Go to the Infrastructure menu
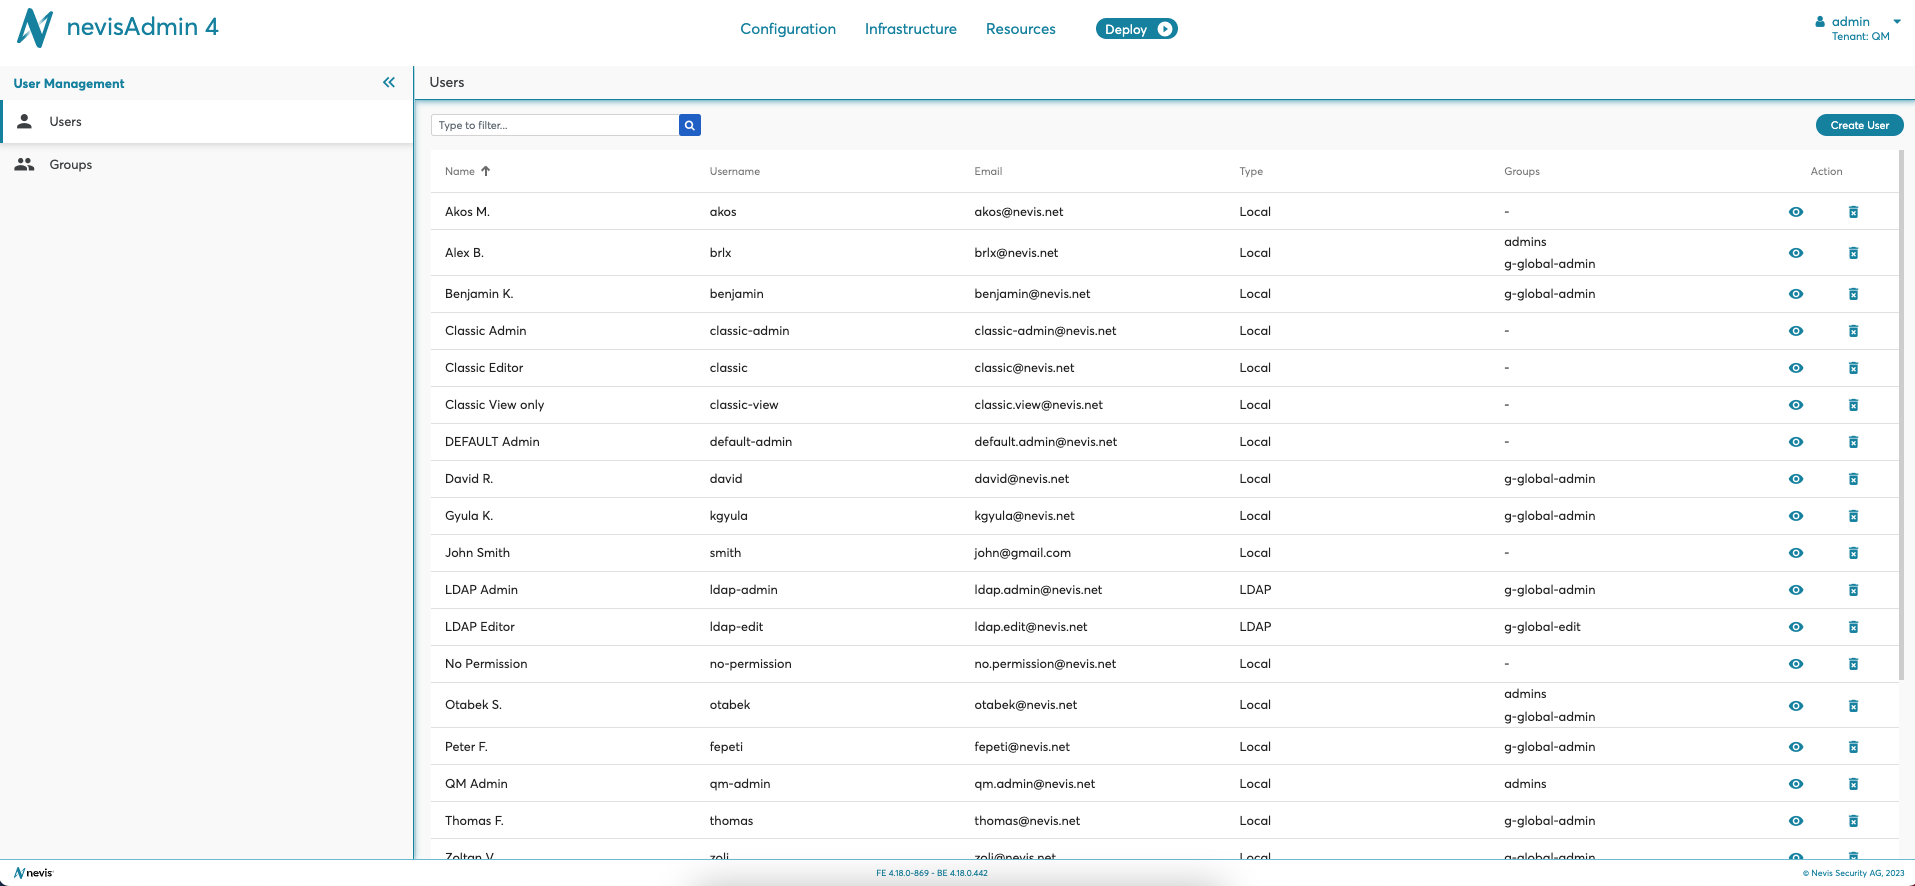 [x=910, y=29]
